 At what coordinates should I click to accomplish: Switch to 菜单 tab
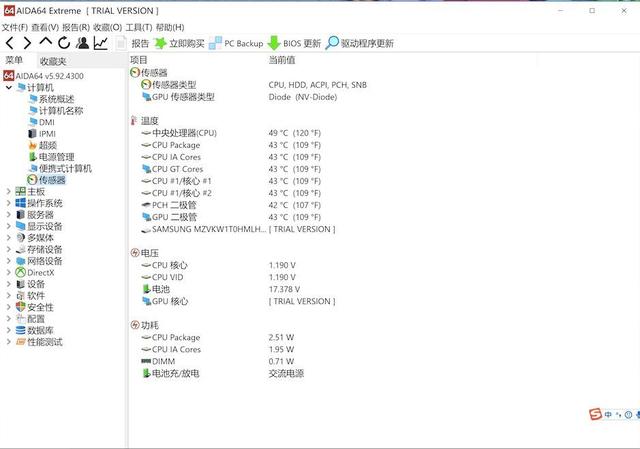pos(14,60)
